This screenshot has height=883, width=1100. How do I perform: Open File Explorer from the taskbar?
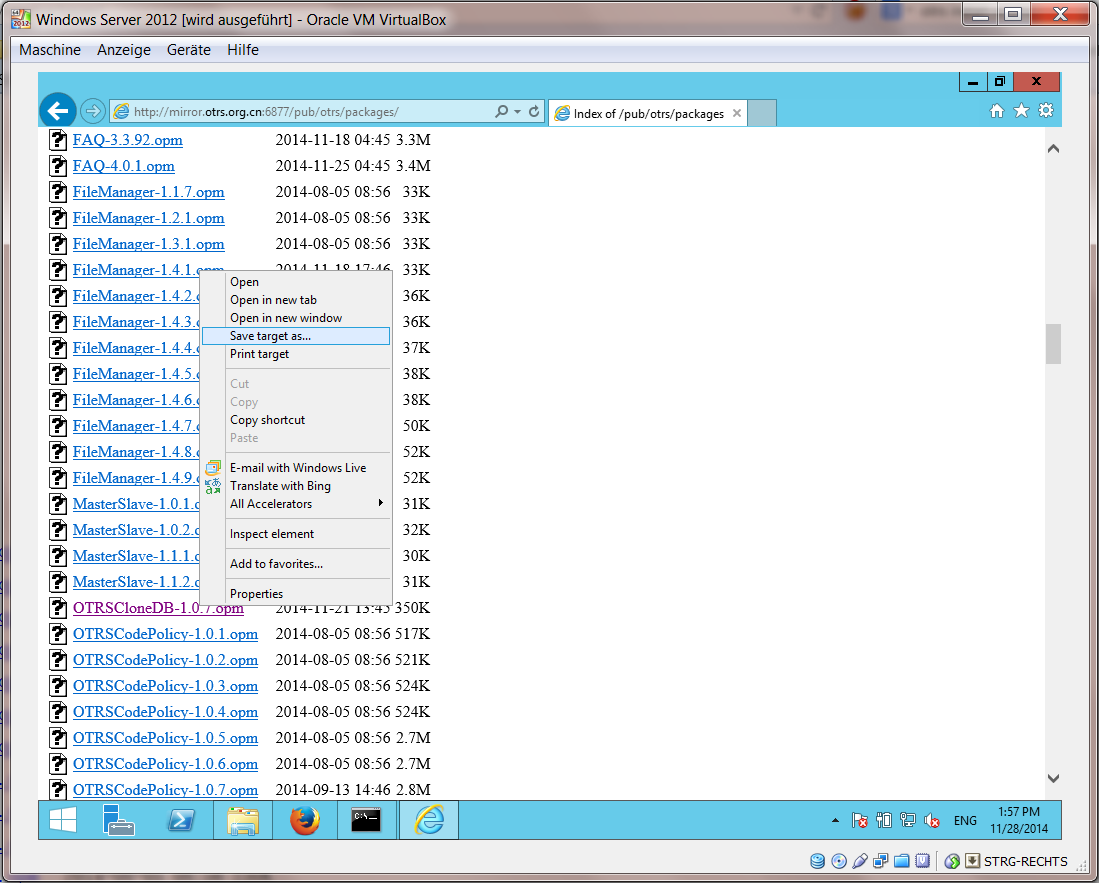[243, 819]
